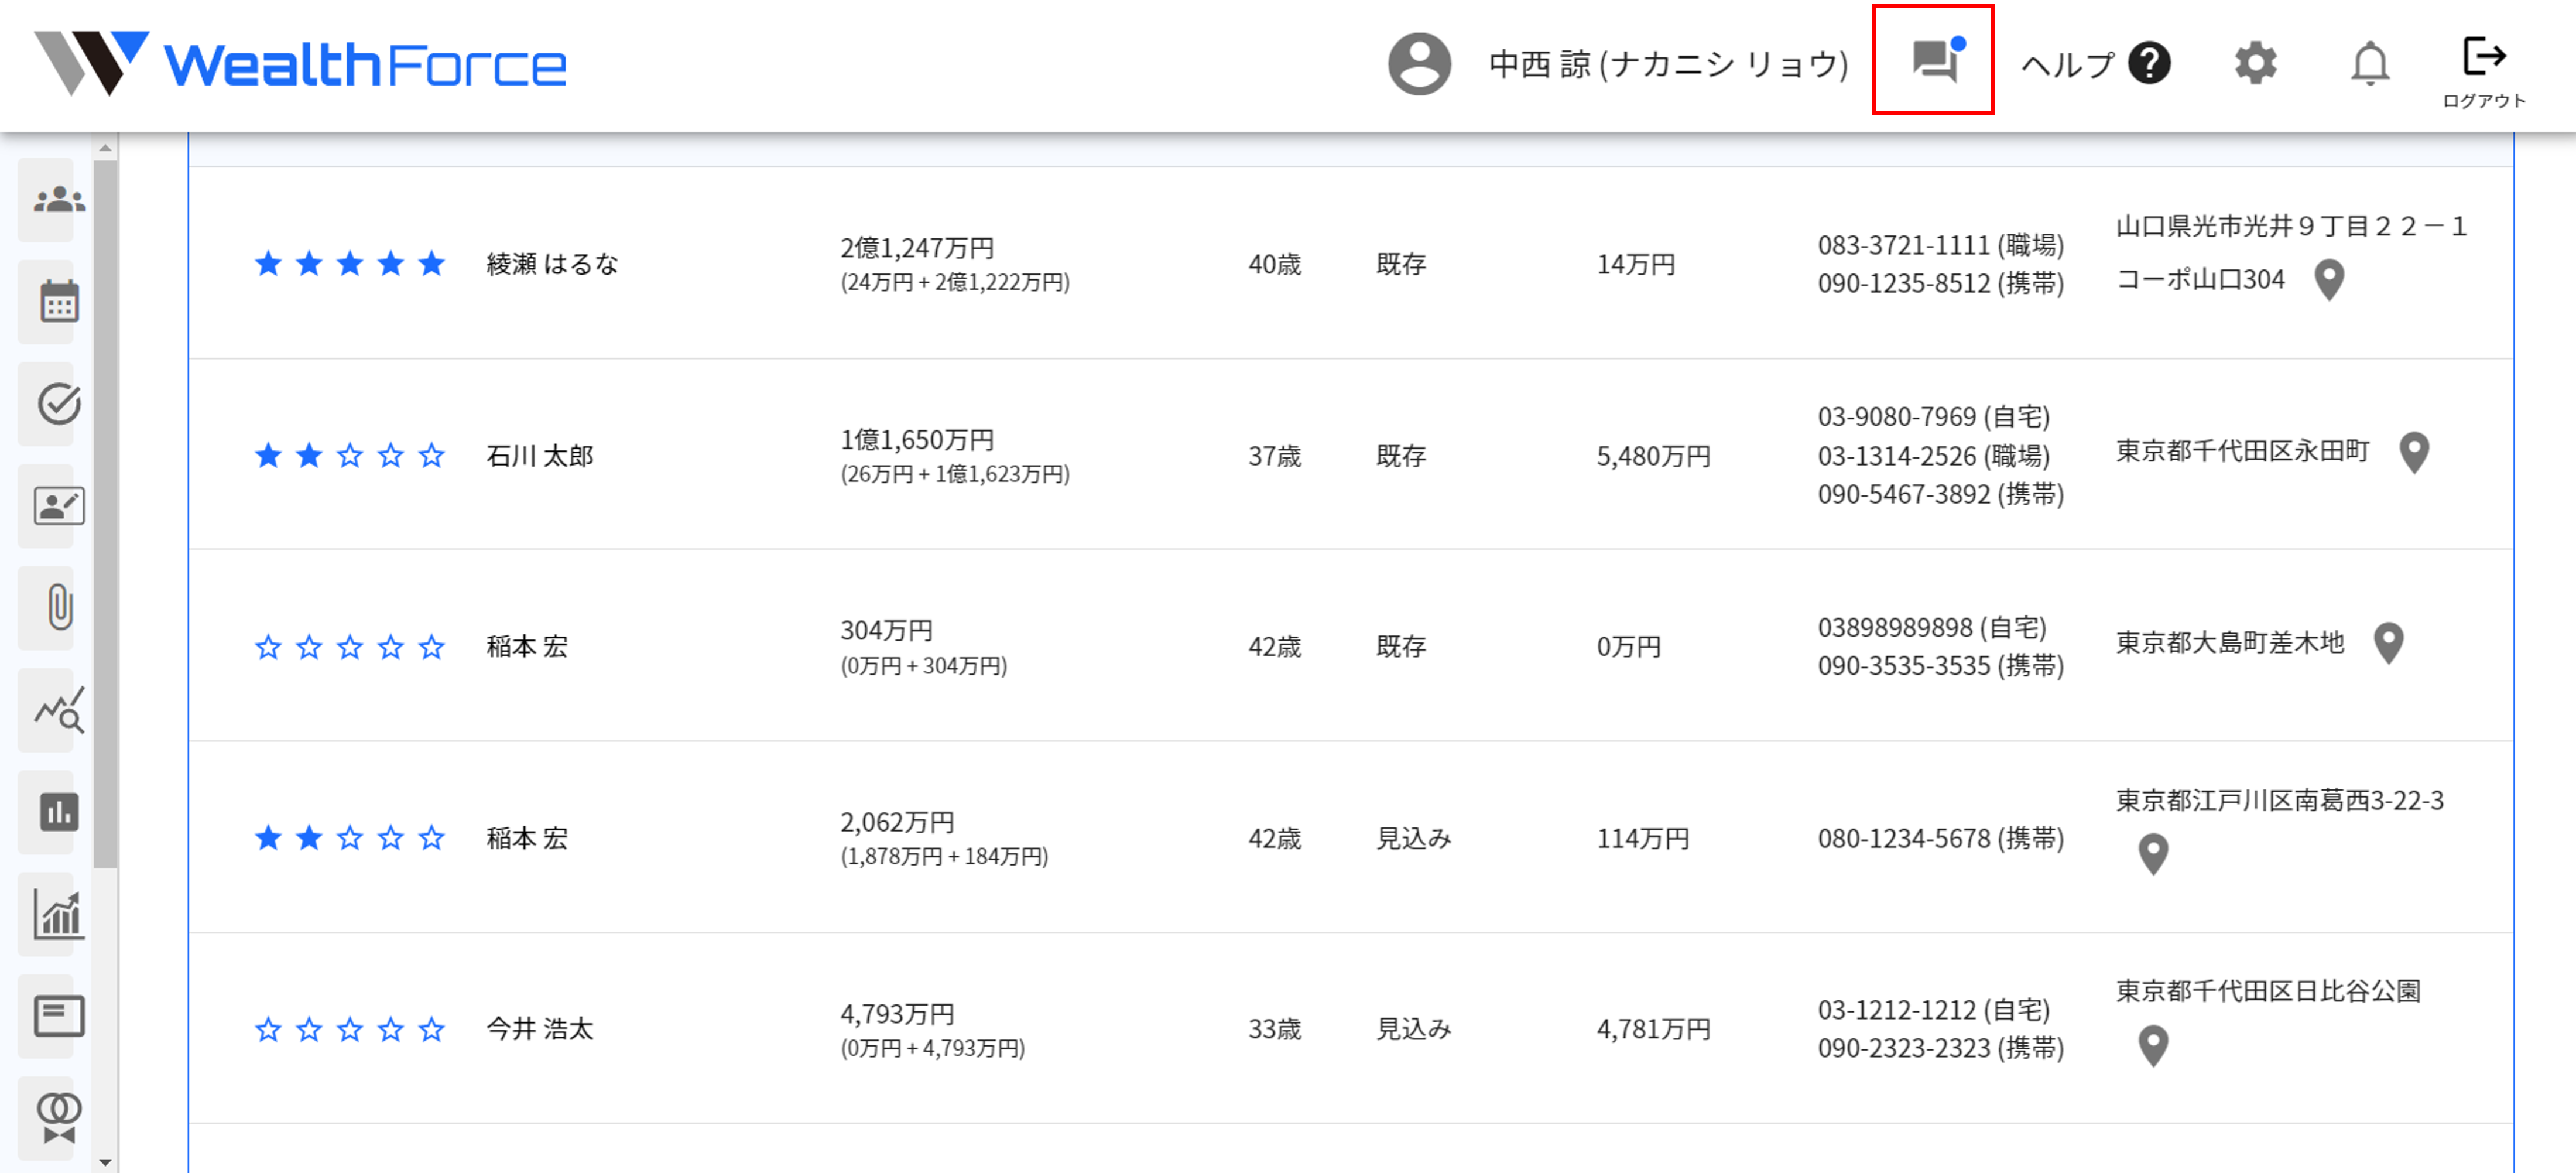Open the chart search analysis sidebar icon
The image size is (2576, 1173).
[59, 710]
